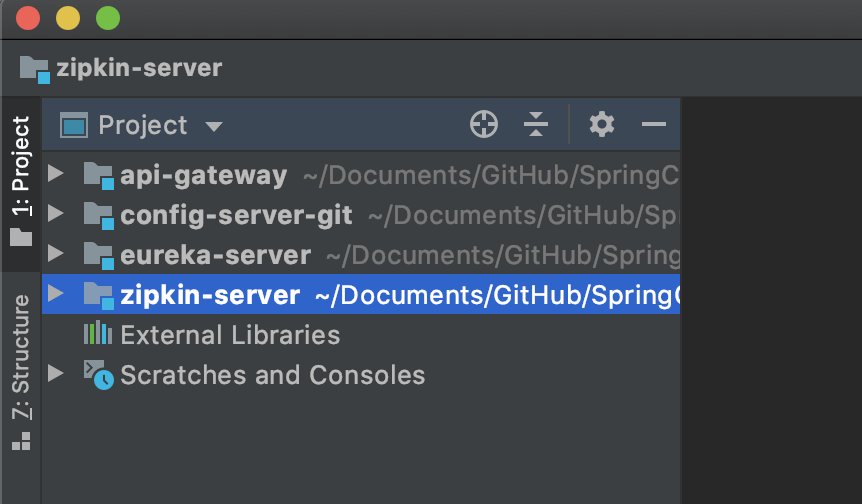Screen dimensions: 862x504
Task: Select the eureka-server tree item
Action: pos(361,255)
